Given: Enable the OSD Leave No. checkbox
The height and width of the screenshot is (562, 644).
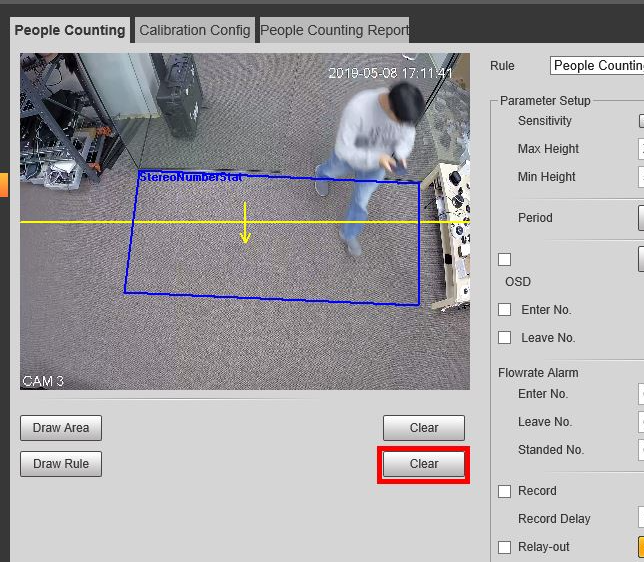Looking at the screenshot, I should (x=505, y=338).
